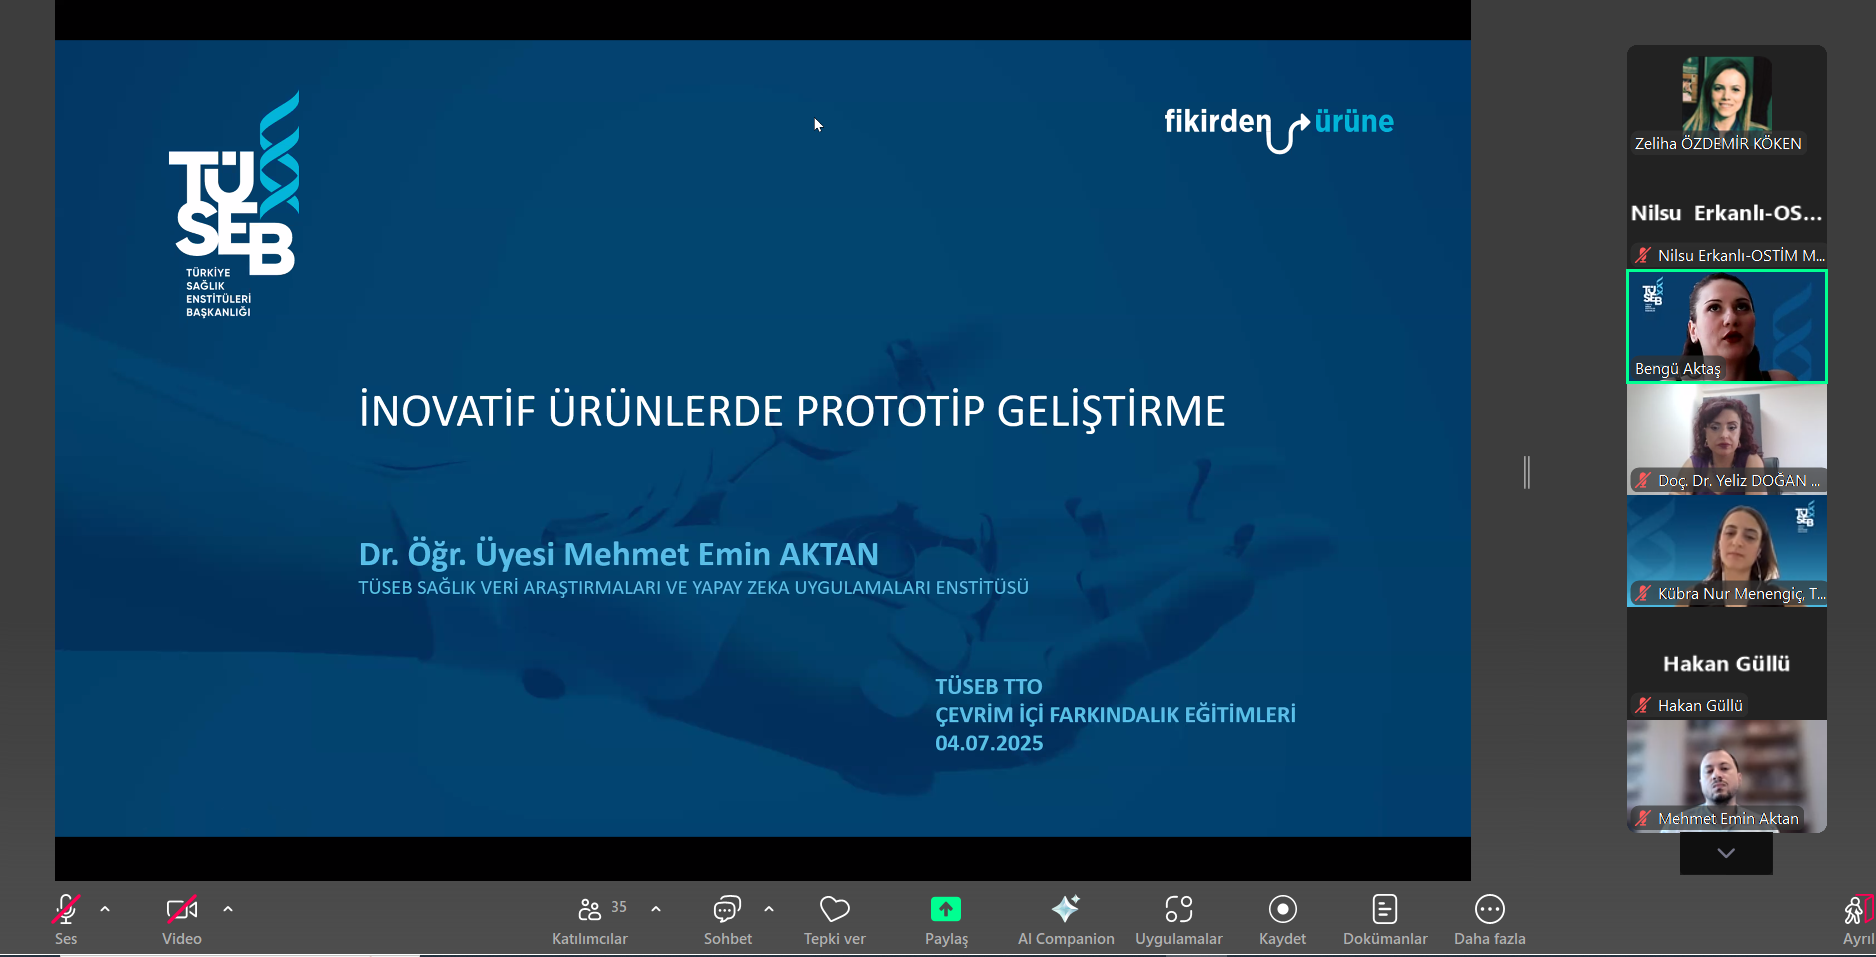Click the muted mic icon on Mehmet Emin Aktan
Image resolution: width=1876 pixels, height=957 pixels.
tap(1643, 818)
